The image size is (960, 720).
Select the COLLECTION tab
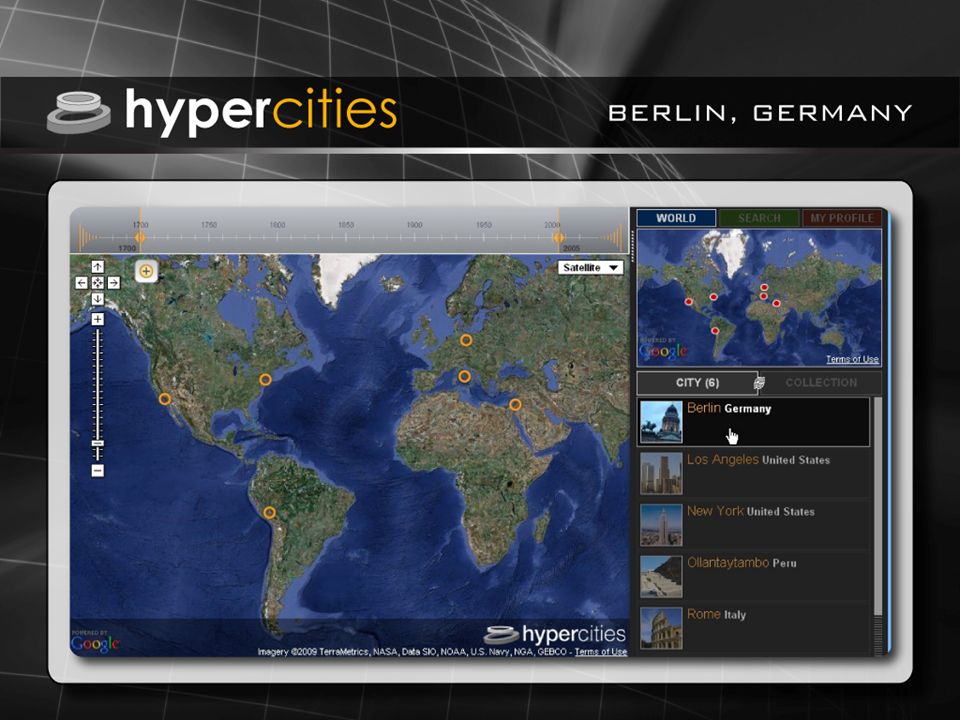821,383
